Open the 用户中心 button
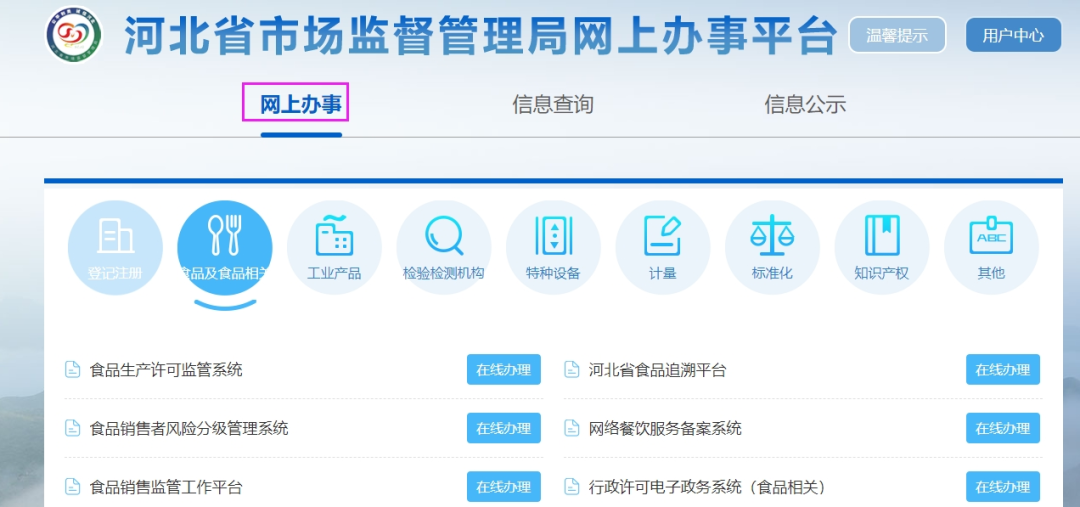This screenshot has height=507, width=1080. (1012, 35)
